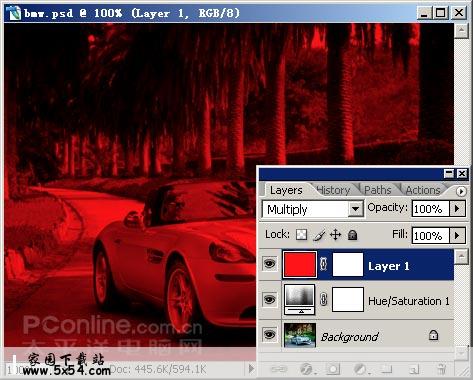Open the Layers panel options menu arrow
This screenshot has height=380, width=473.
461,191
